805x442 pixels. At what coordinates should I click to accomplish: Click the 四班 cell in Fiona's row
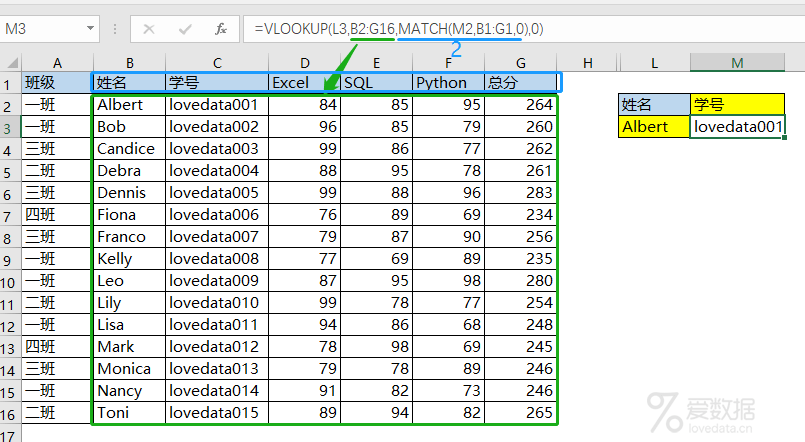click(57, 215)
